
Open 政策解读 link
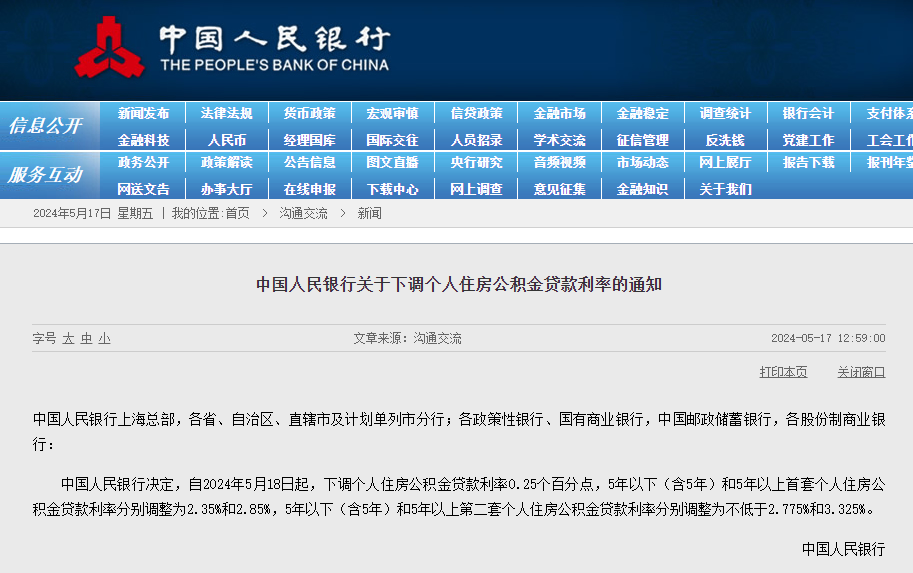click(x=227, y=162)
